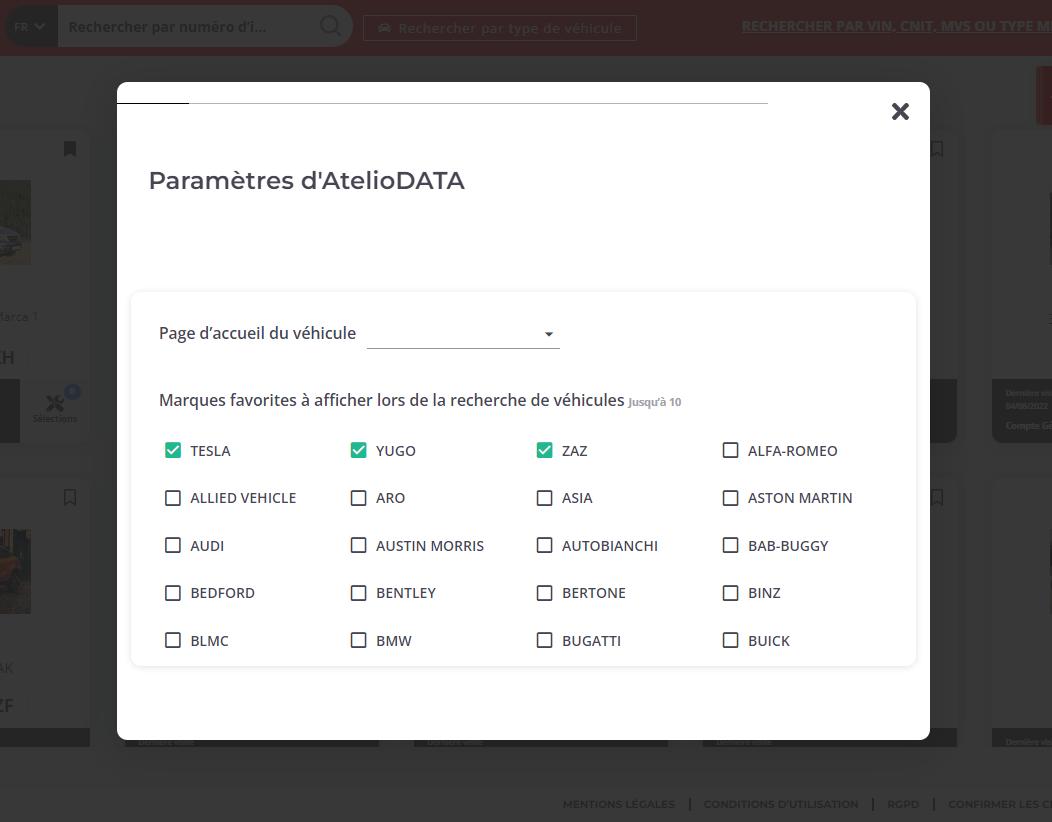
Task: Enable the BMW brand checkbox
Action: 358,640
